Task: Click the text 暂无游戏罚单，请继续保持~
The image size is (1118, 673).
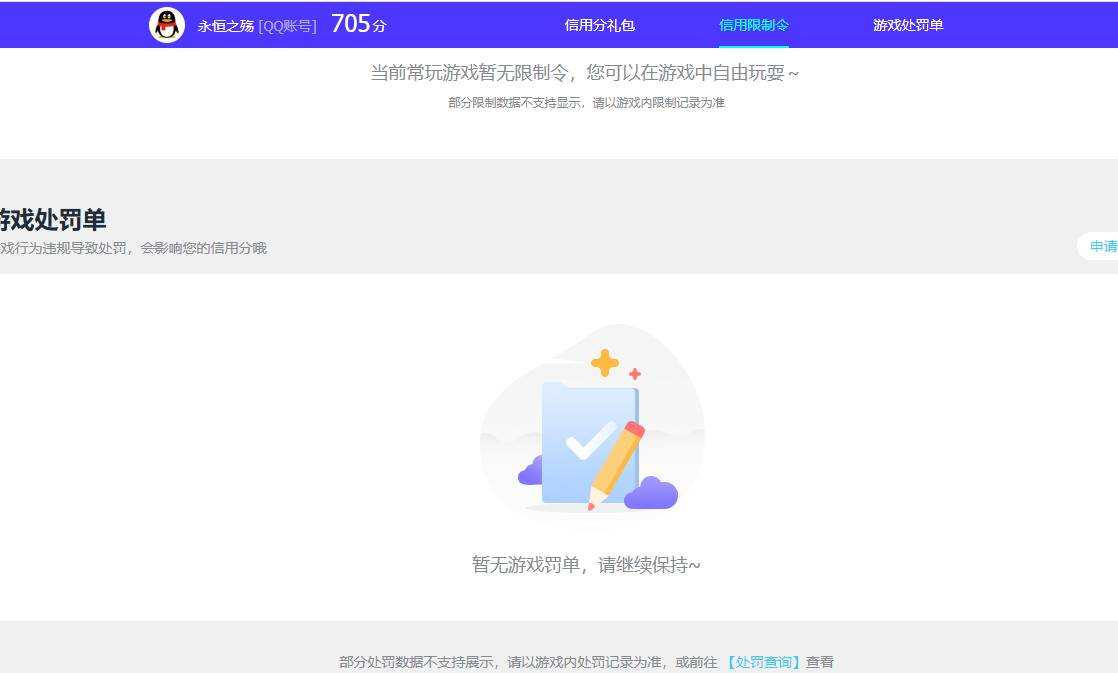Action: coord(586,565)
